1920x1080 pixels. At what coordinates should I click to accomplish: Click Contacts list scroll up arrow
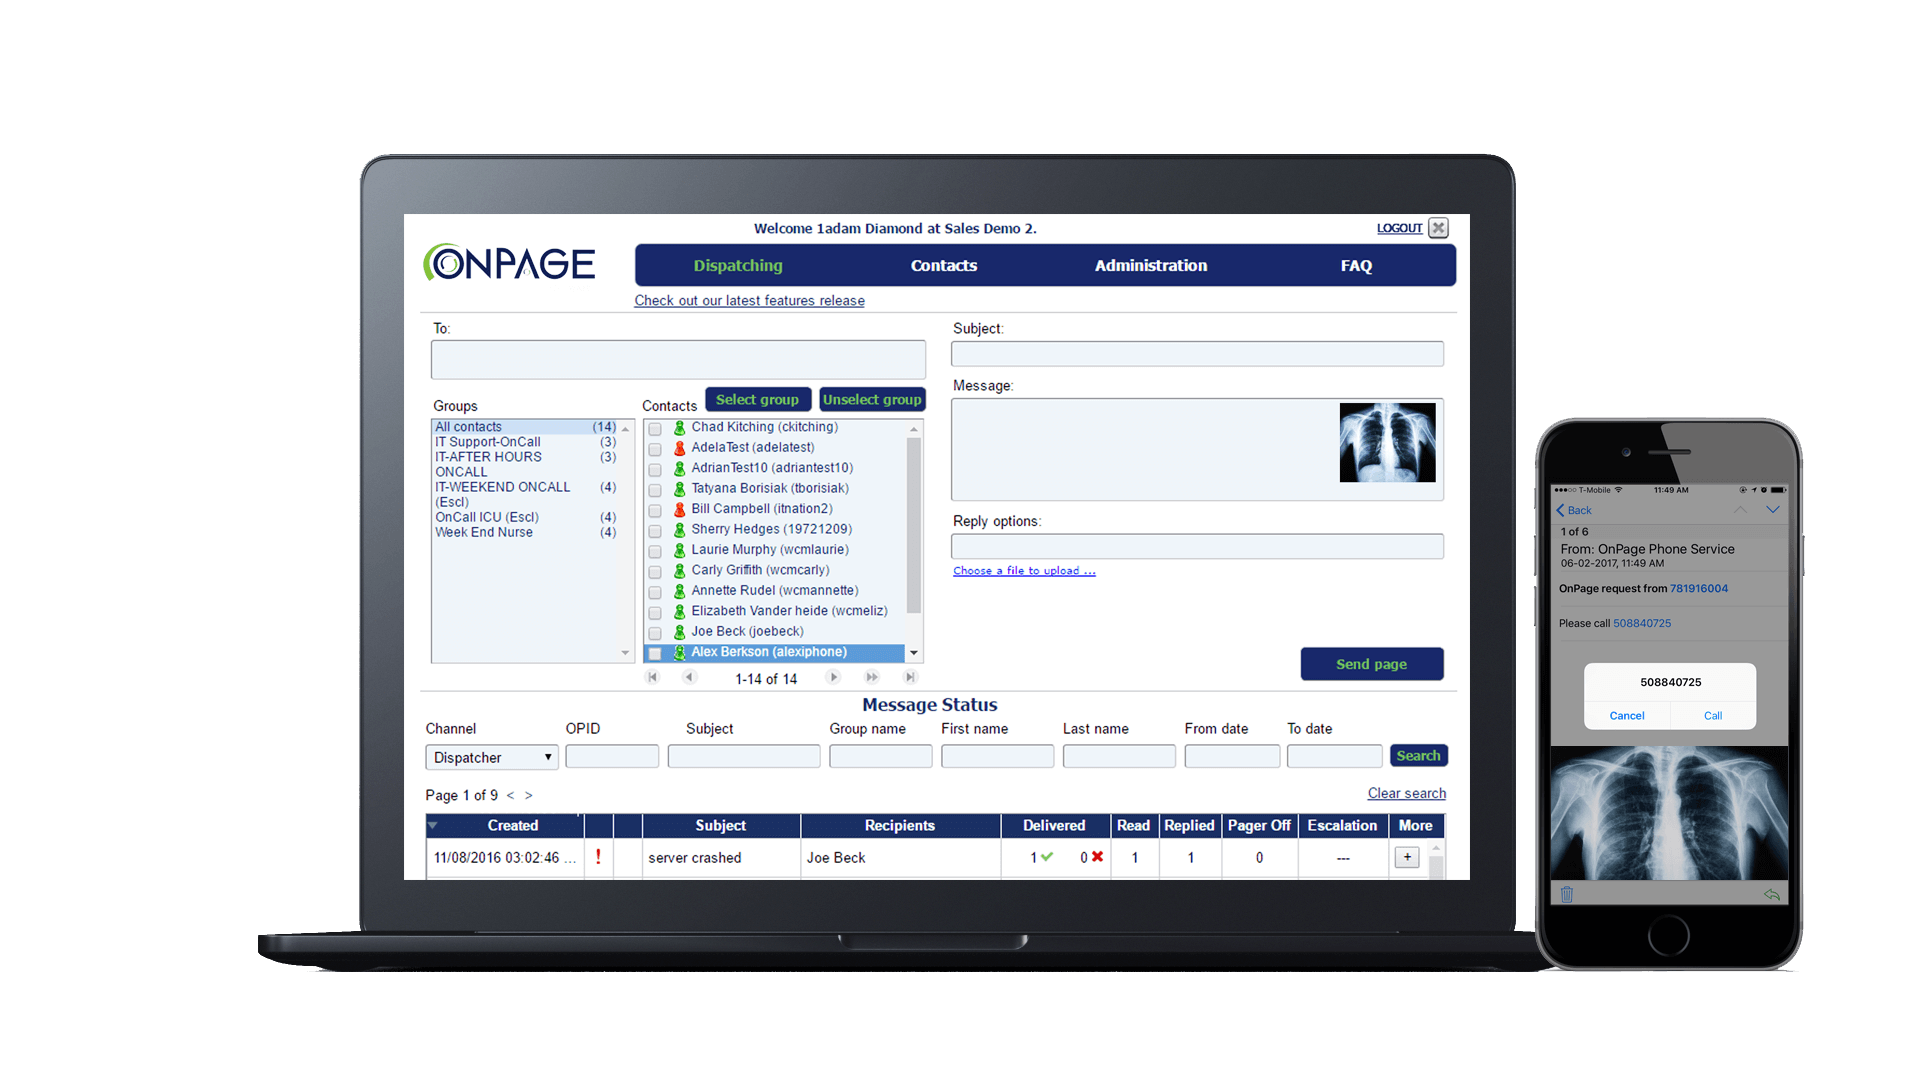(914, 429)
